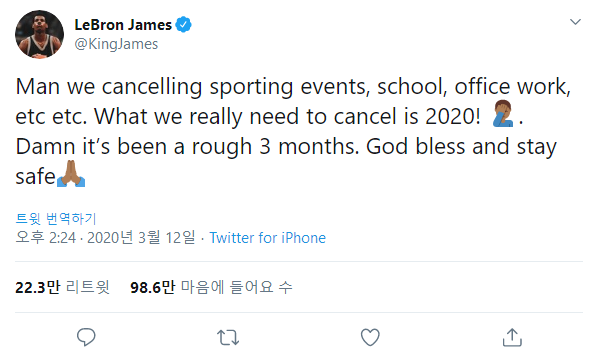
Task: Click the facepalm emoji in the tweet
Action: click(503, 114)
